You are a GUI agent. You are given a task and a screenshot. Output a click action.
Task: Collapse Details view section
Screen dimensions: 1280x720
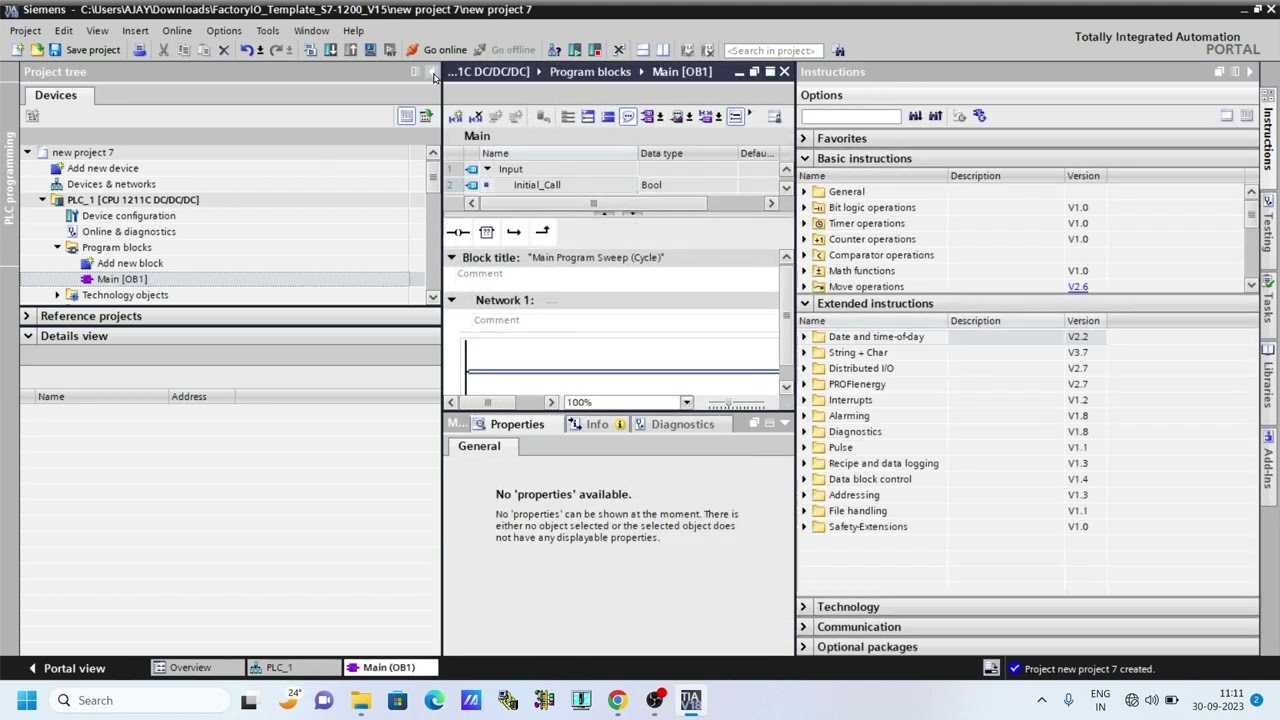click(28, 336)
